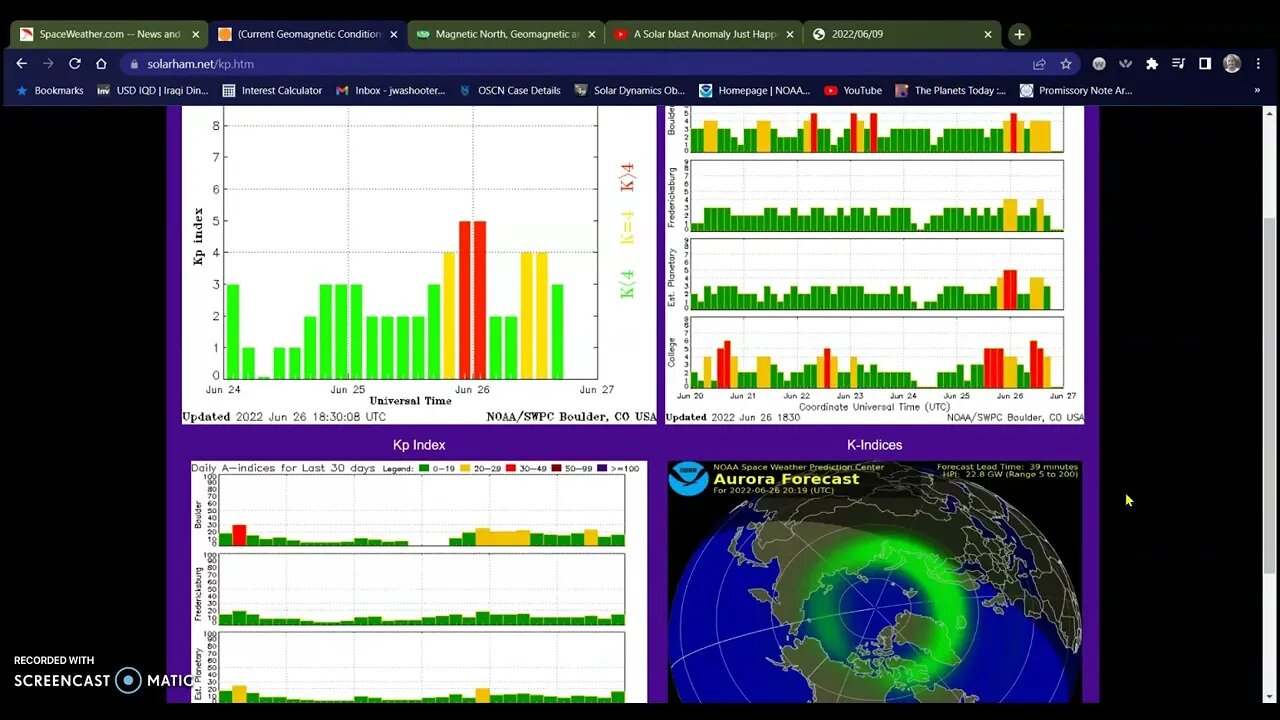Open the Chrome profile avatar
This screenshot has height=720, width=1280.
pyautogui.click(x=1232, y=63)
